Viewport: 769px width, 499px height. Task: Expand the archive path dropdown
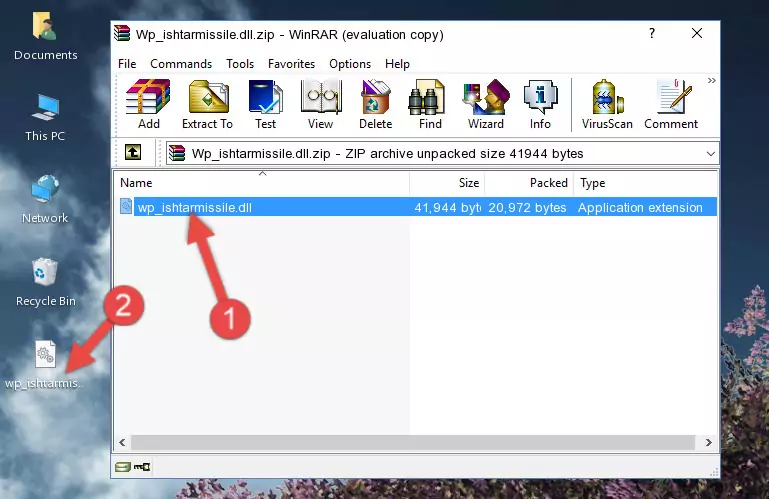710,154
